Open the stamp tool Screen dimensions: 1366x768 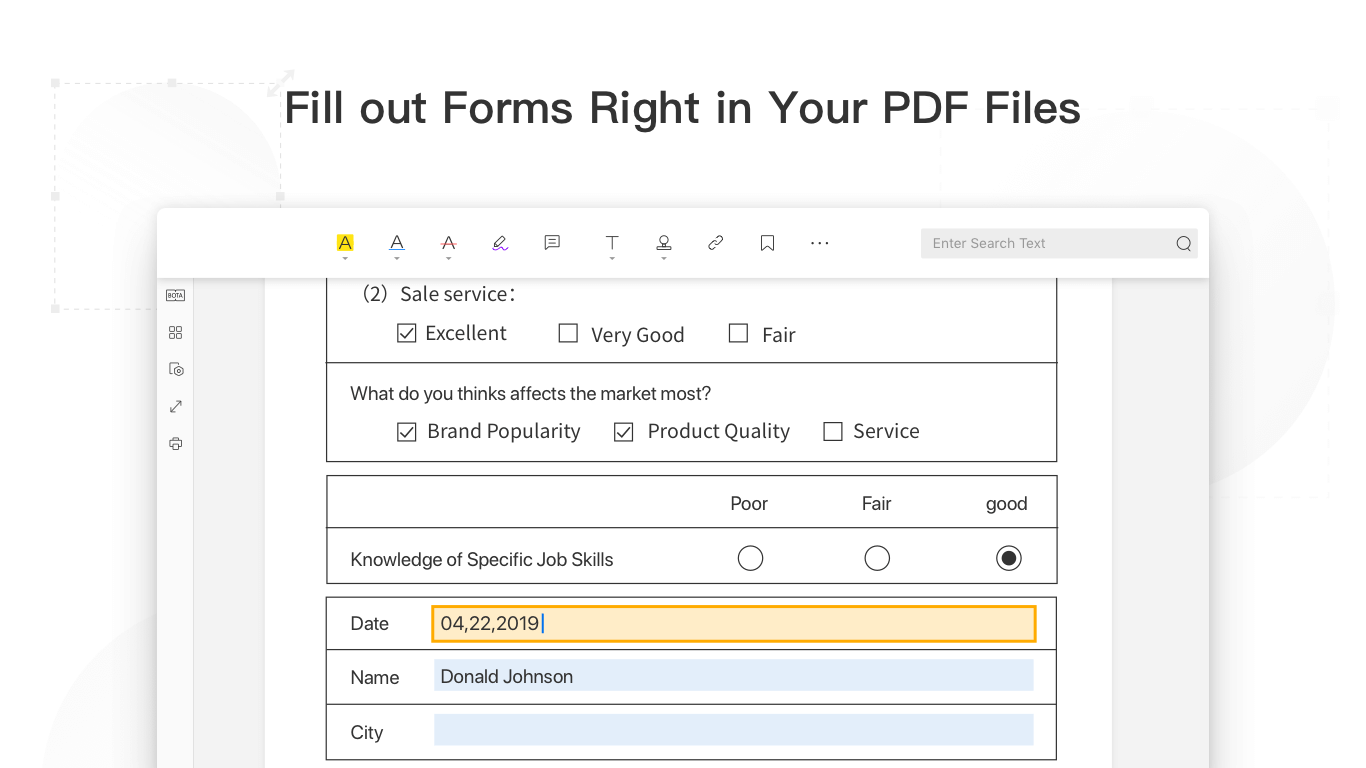point(664,243)
